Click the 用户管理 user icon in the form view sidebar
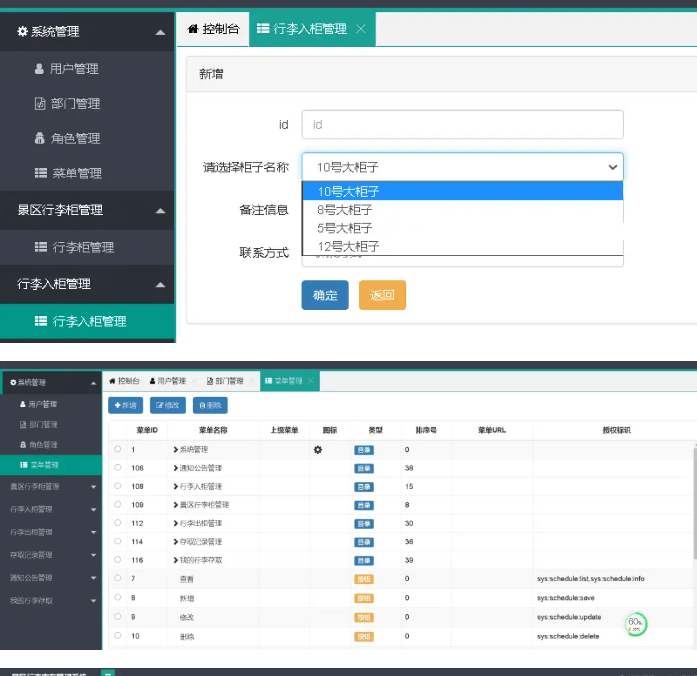This screenshot has width=697, height=676. pyautogui.click(x=39, y=68)
